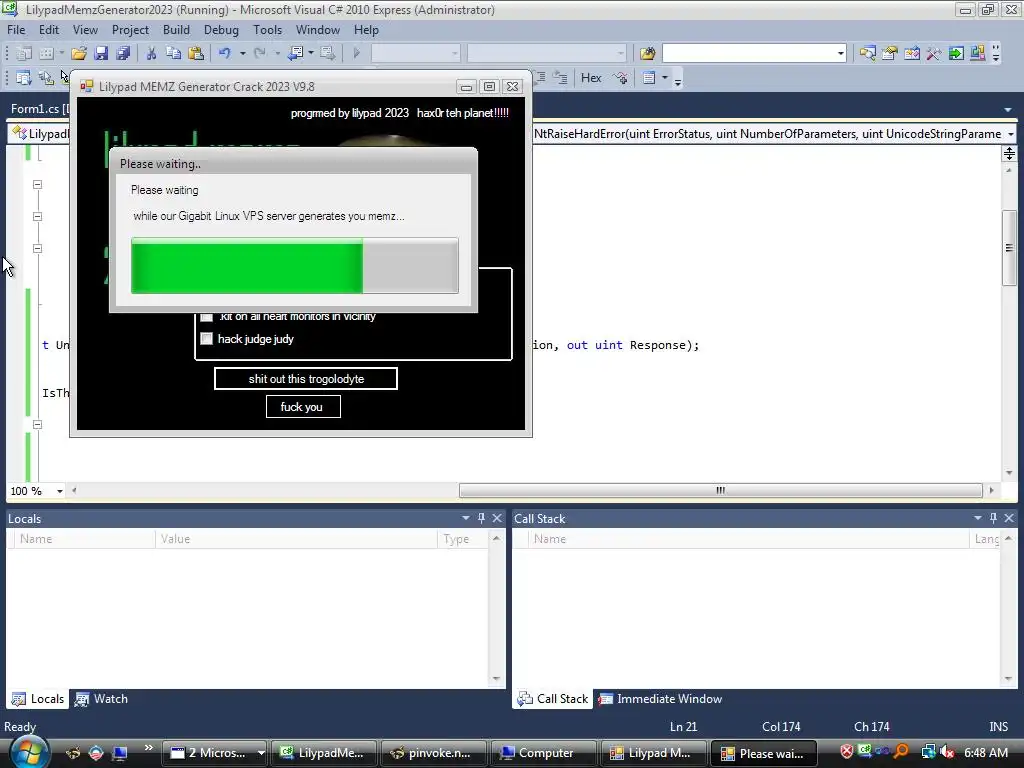The height and width of the screenshot is (768, 1024).
Task: Open the Tools menu
Action: [x=268, y=30]
